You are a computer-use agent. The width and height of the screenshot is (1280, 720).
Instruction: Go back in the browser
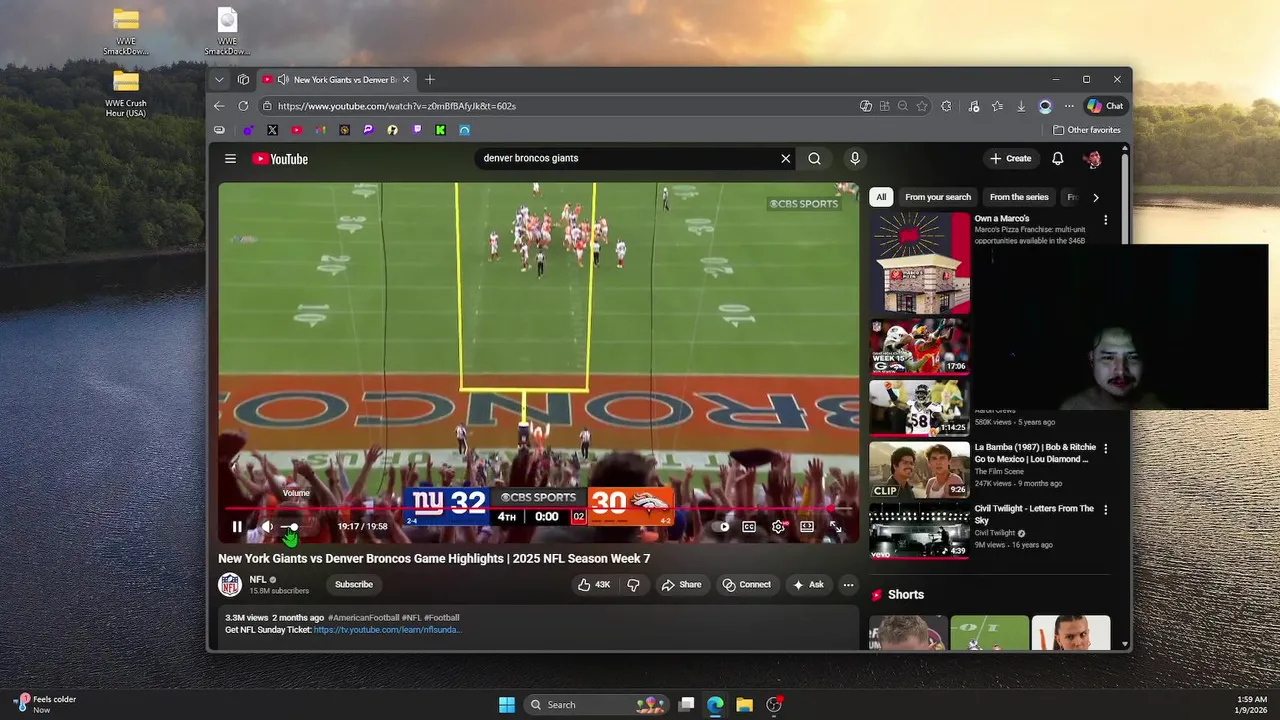pos(219,106)
